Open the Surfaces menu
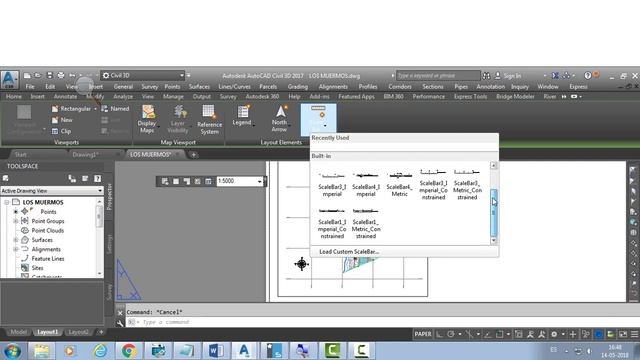The width and height of the screenshot is (640, 360). pos(199,87)
